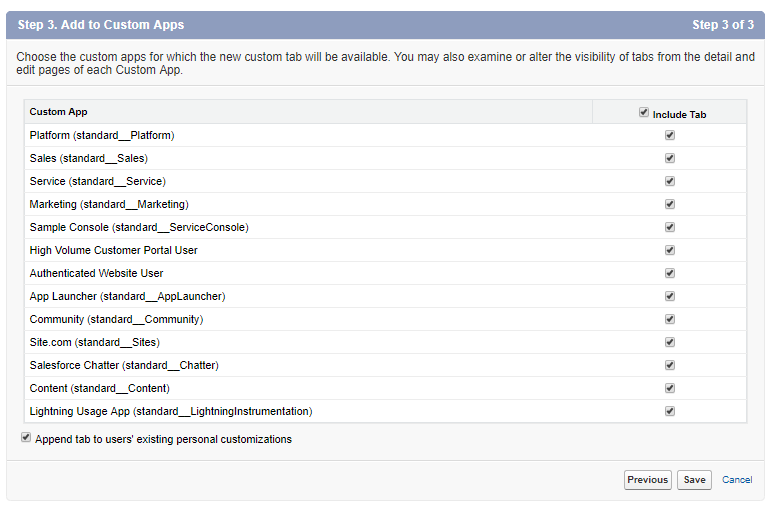Uncheck Lightning Usage App Include Tab
772x507 pixels.
coord(670,411)
